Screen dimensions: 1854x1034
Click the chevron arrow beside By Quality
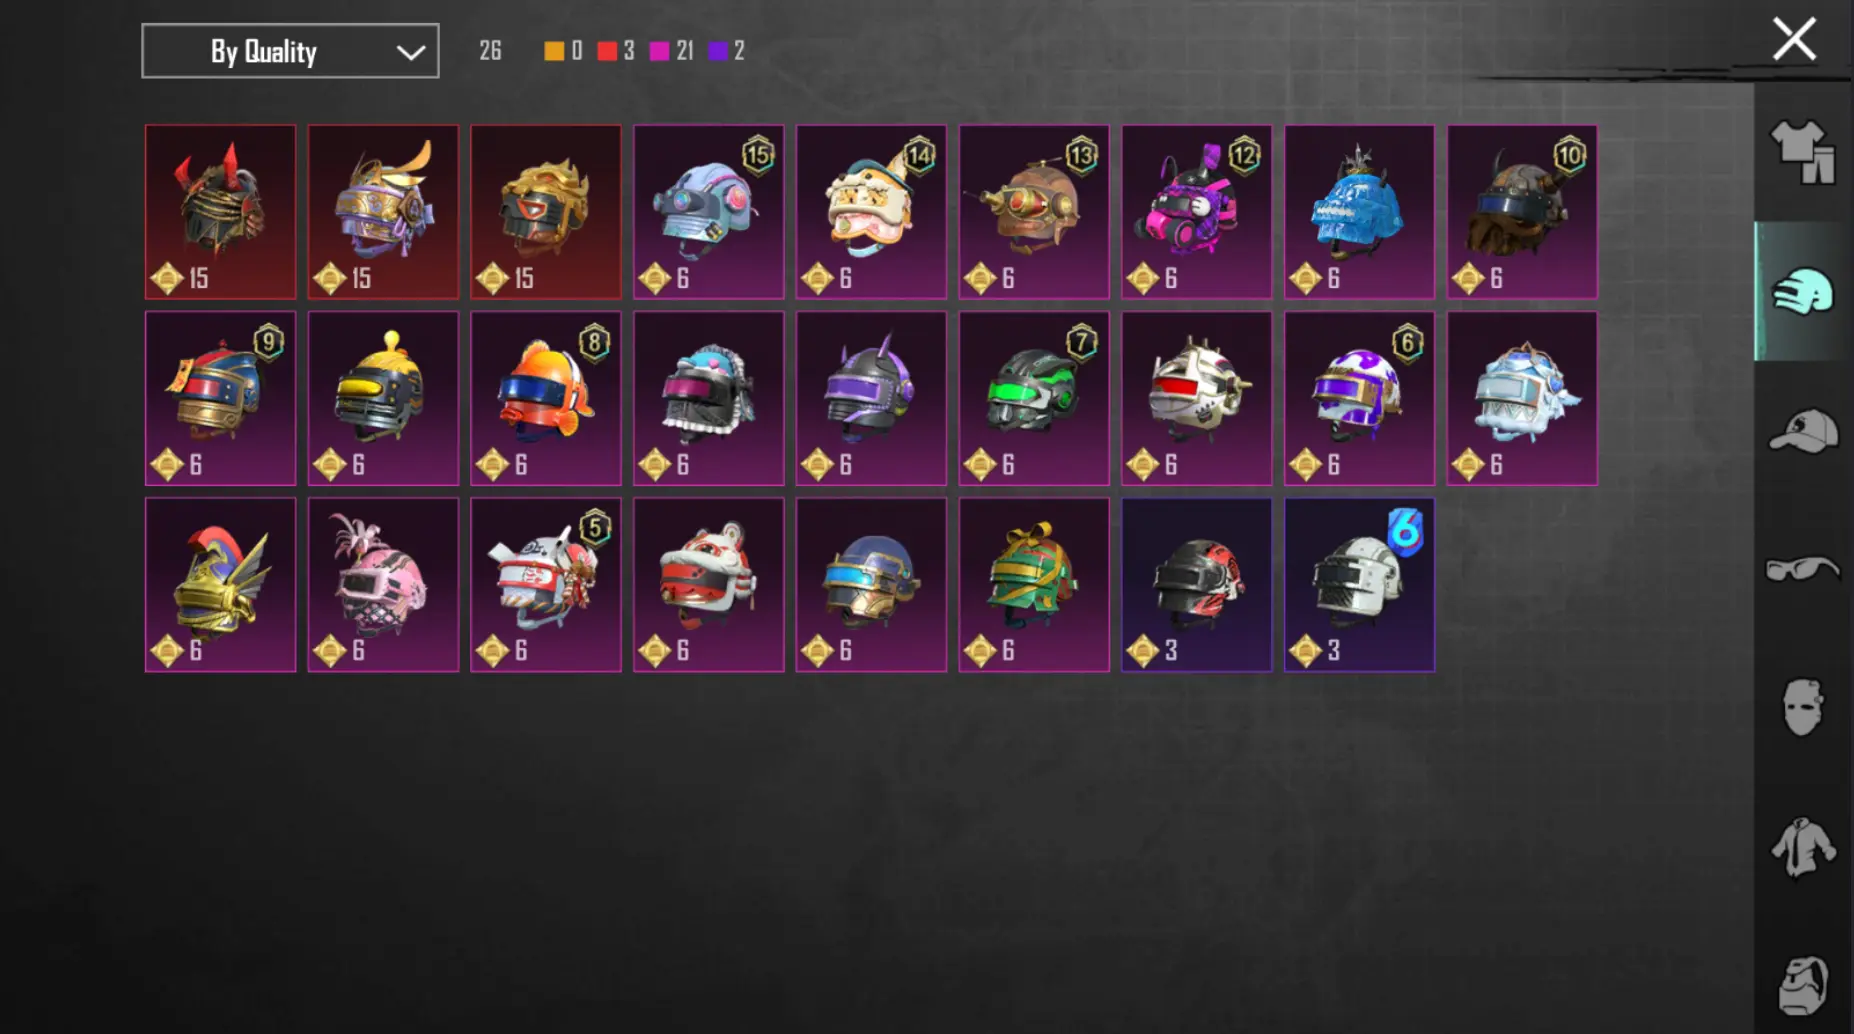tap(410, 53)
